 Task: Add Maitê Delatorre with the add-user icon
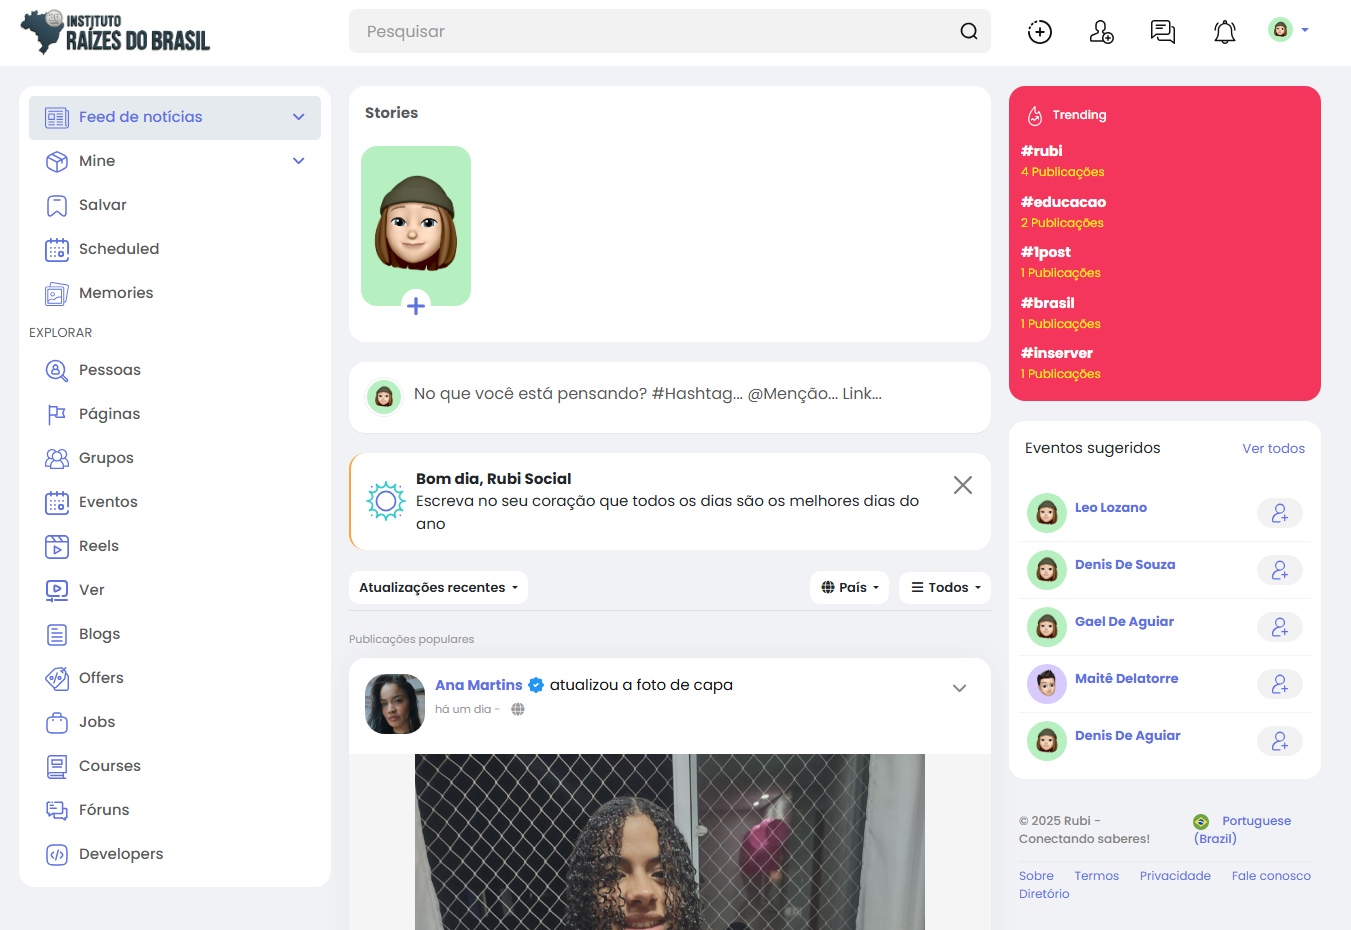pyautogui.click(x=1279, y=684)
